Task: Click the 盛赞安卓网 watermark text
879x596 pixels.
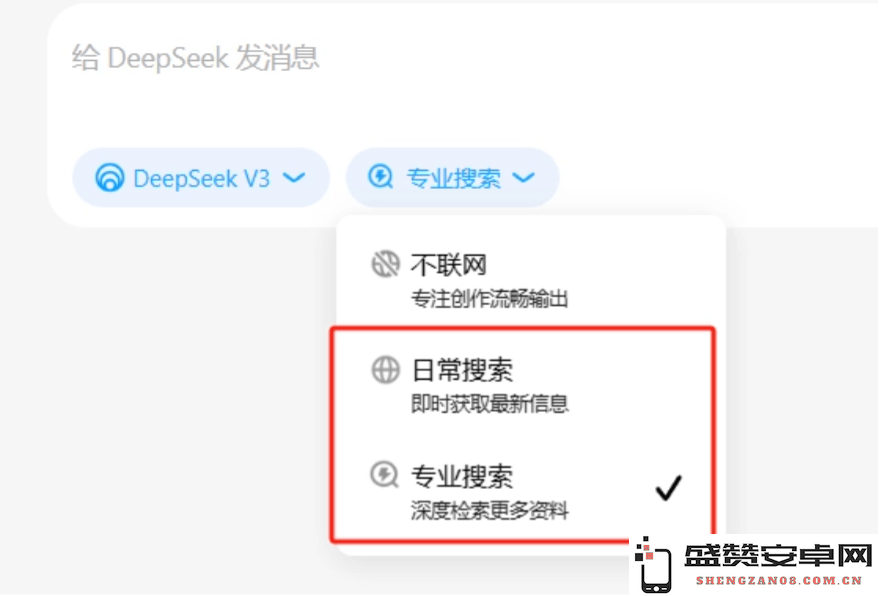Action: [x=778, y=556]
